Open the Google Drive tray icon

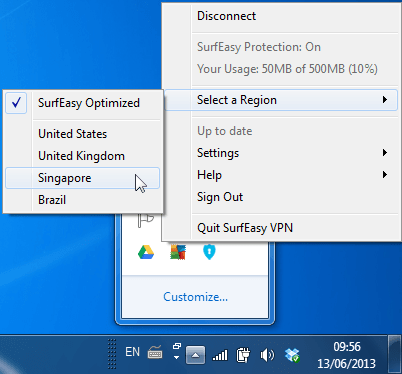tap(146, 252)
